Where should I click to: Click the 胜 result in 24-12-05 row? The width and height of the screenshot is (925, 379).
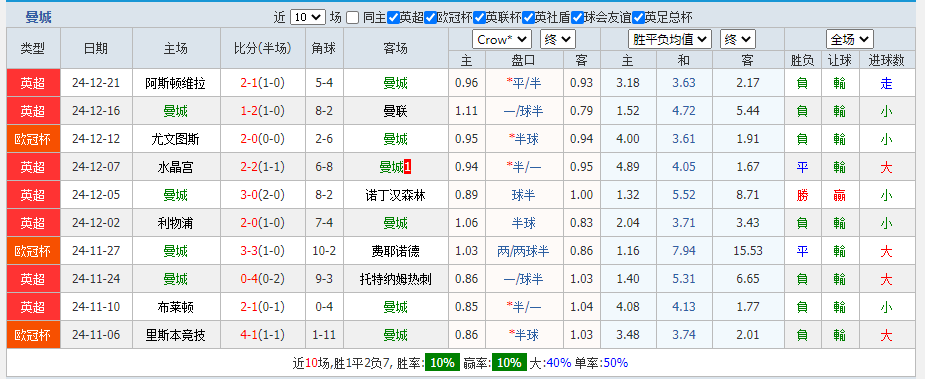[x=802, y=195]
